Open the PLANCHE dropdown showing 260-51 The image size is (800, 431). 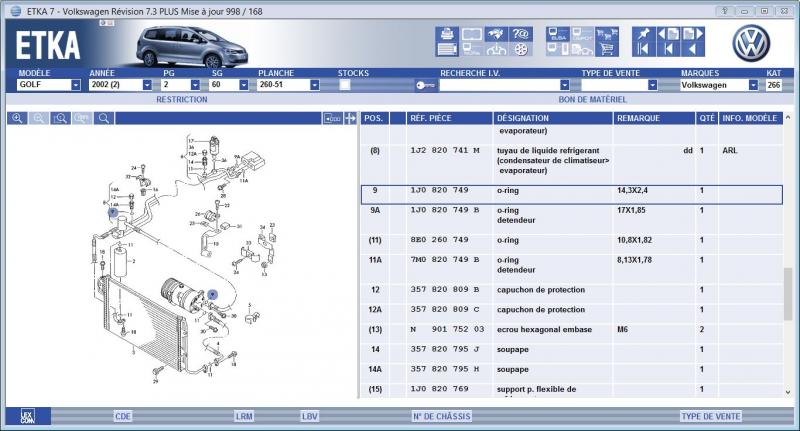click(x=315, y=85)
